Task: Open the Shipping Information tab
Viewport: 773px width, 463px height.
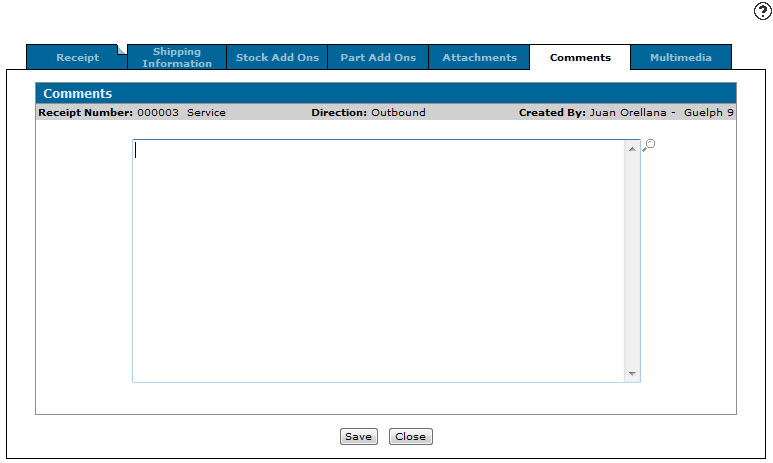Action: 177,57
